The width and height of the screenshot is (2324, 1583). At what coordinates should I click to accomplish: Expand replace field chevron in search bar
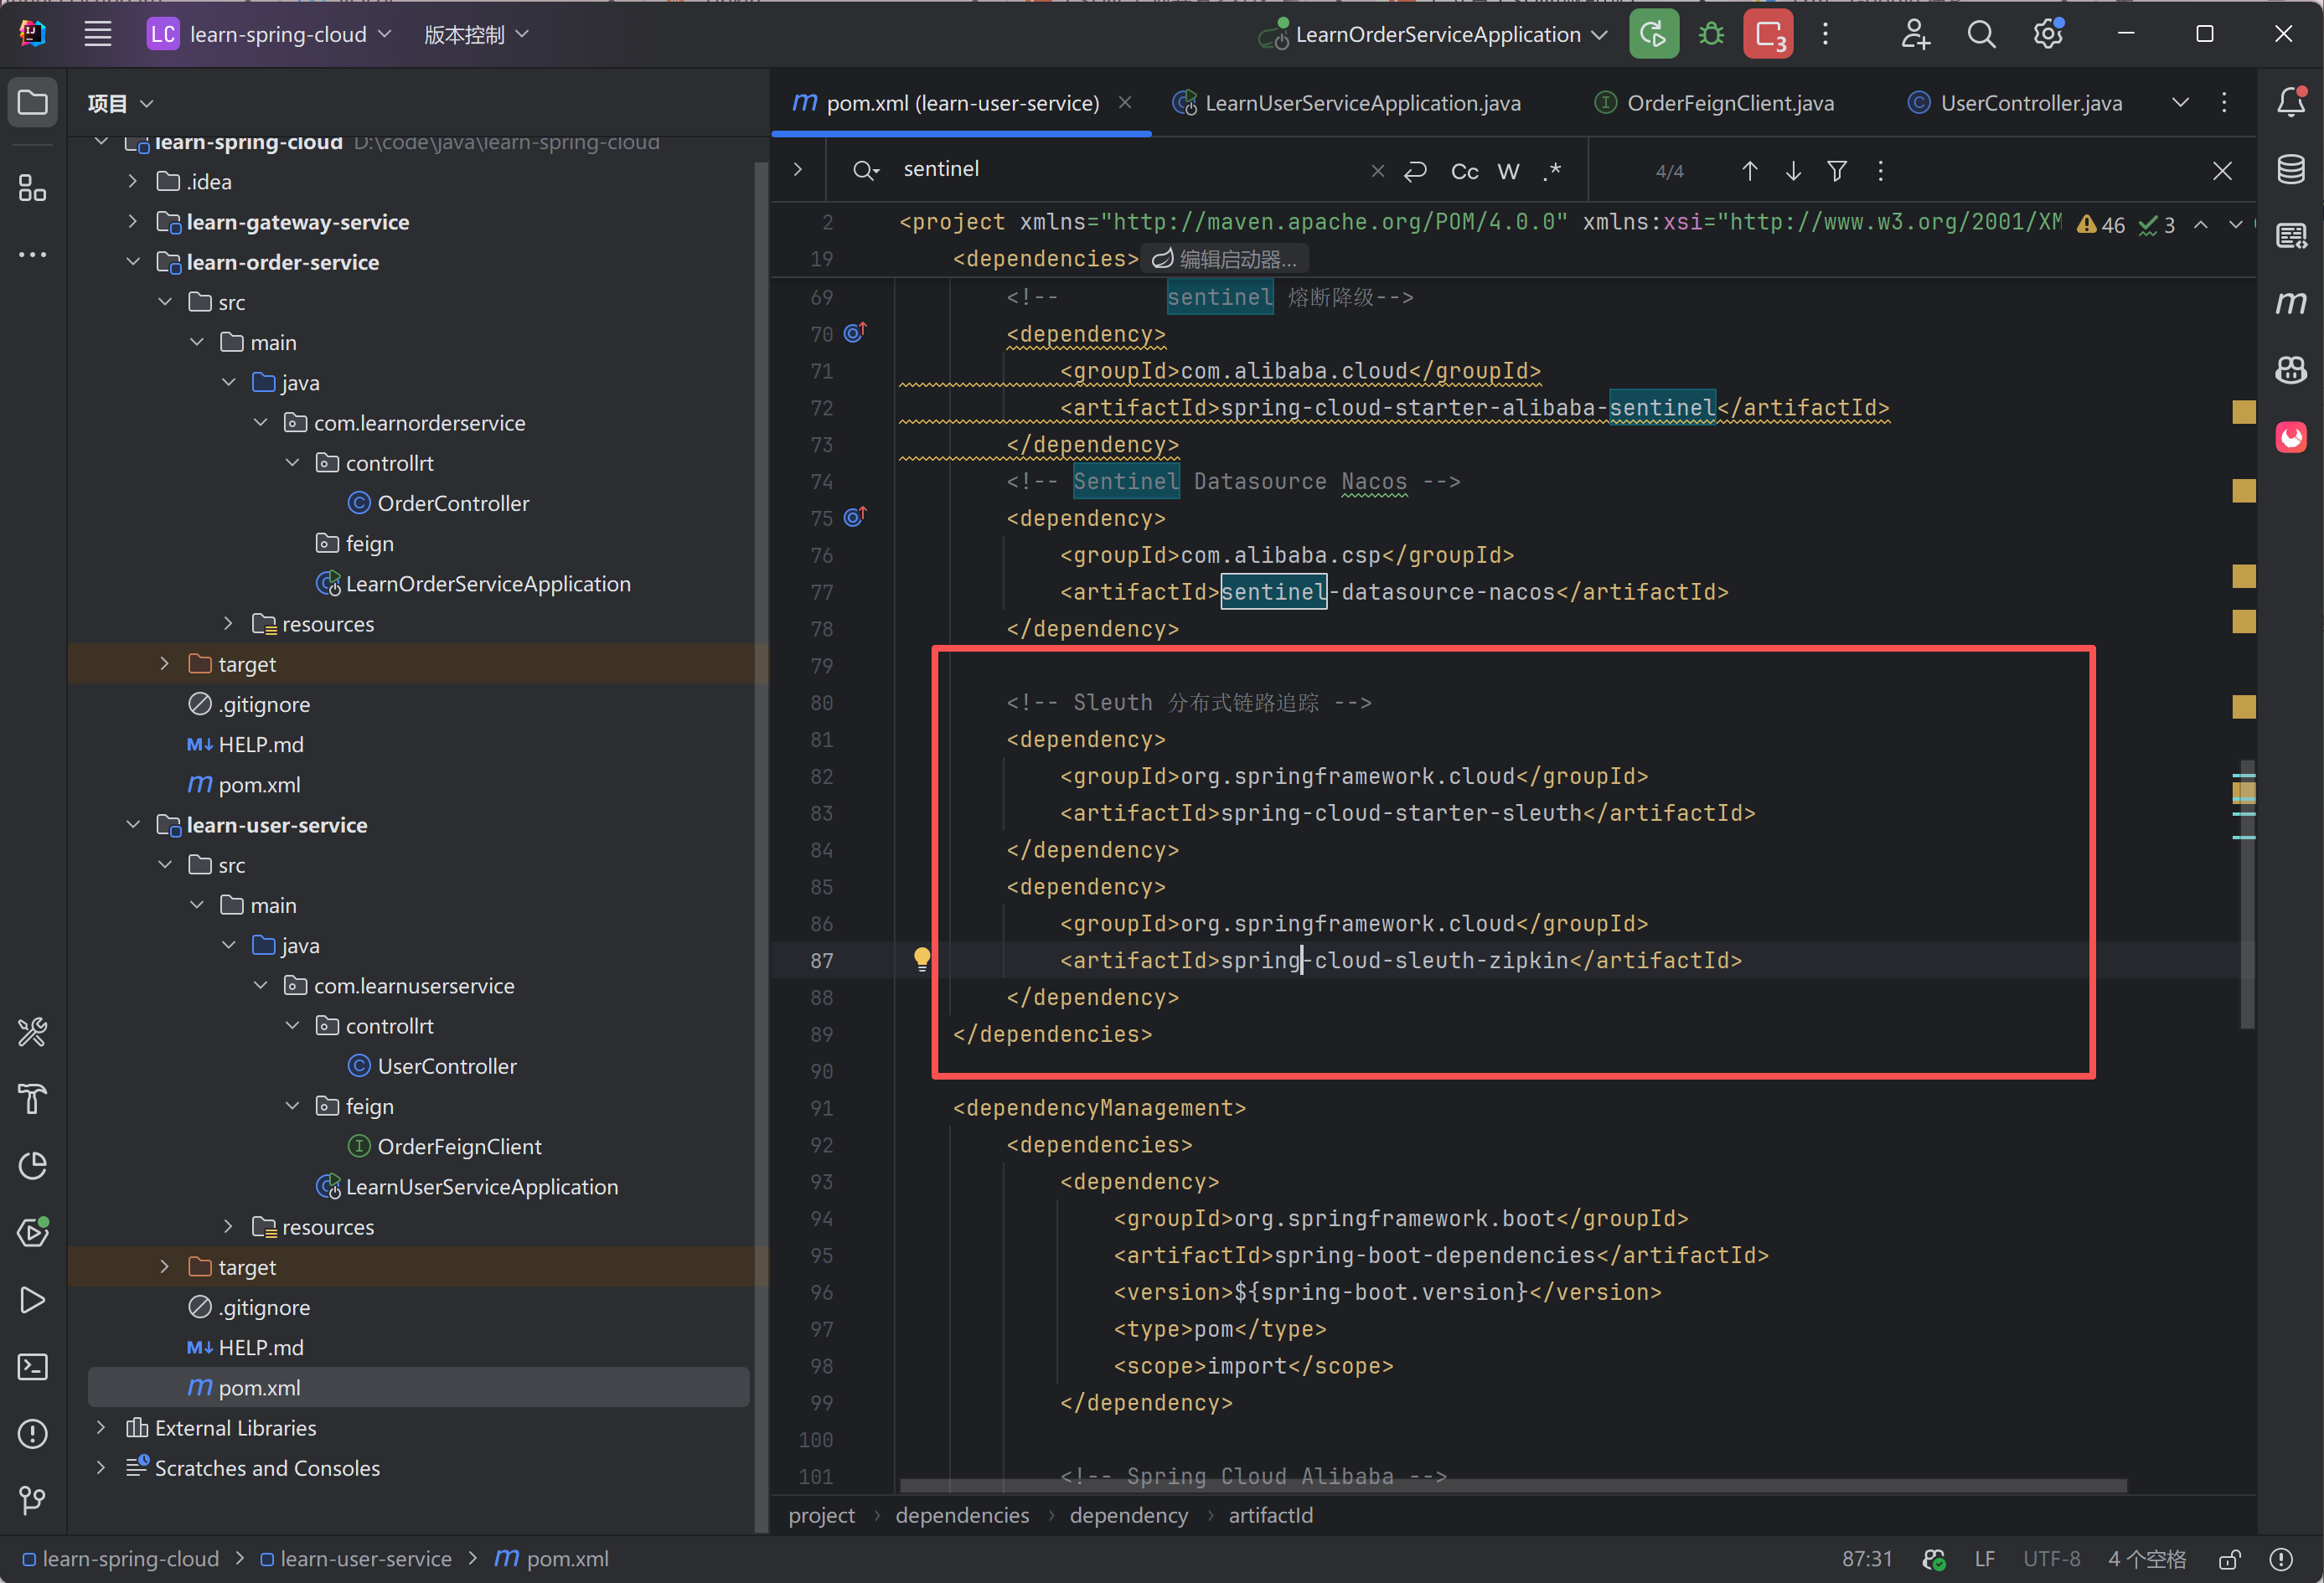click(797, 169)
